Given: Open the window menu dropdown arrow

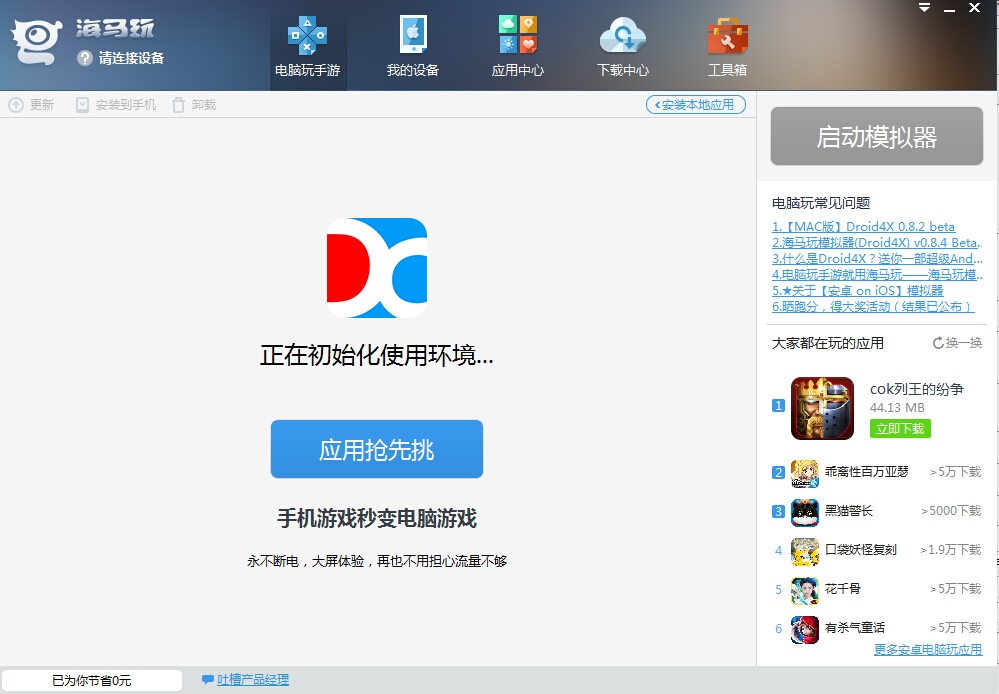Looking at the screenshot, I should (924, 8).
